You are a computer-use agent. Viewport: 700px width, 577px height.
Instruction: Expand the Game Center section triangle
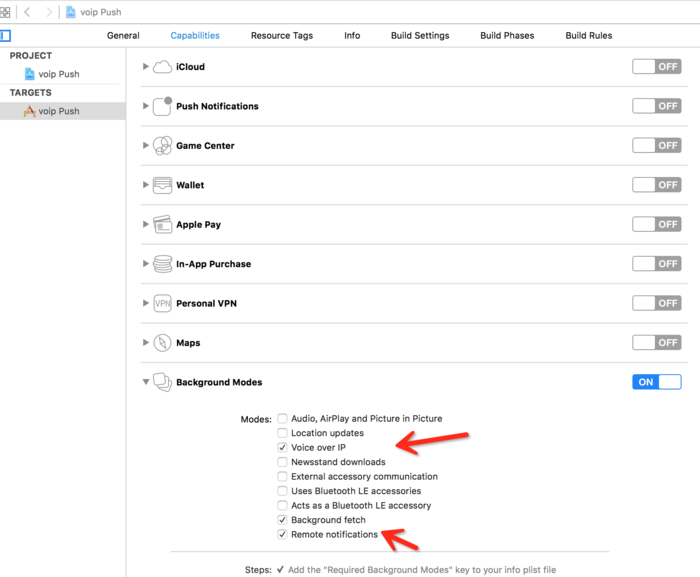click(146, 145)
